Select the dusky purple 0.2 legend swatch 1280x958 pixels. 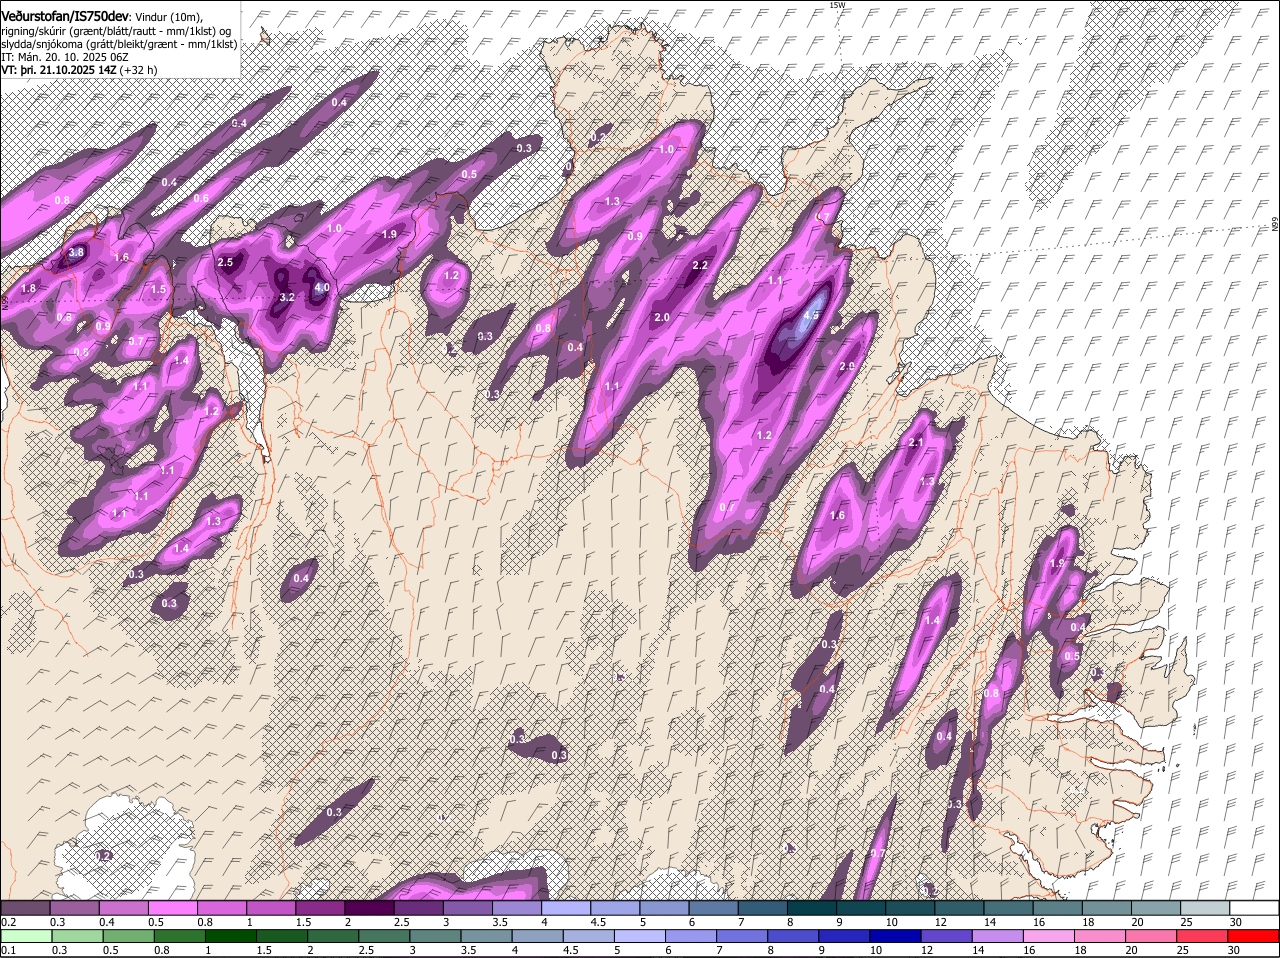click(26, 908)
